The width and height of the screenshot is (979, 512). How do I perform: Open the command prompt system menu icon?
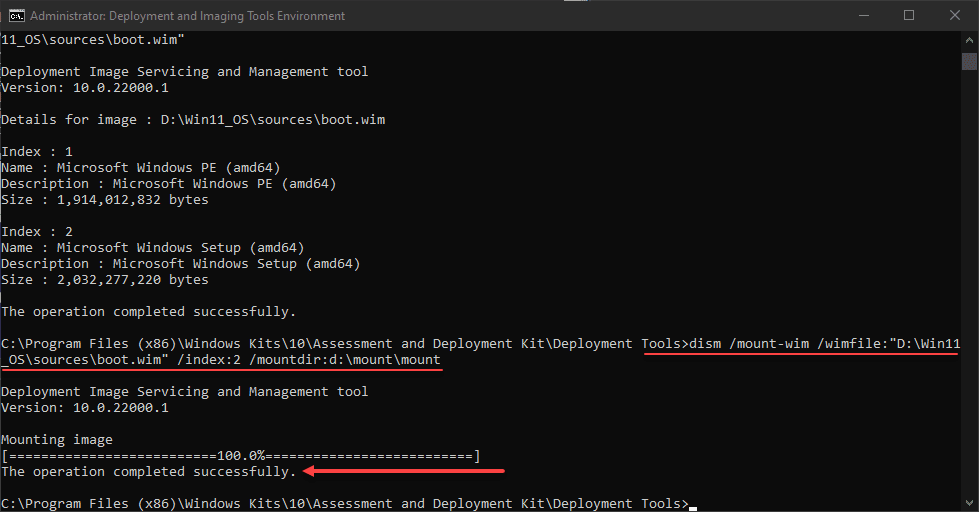point(15,15)
